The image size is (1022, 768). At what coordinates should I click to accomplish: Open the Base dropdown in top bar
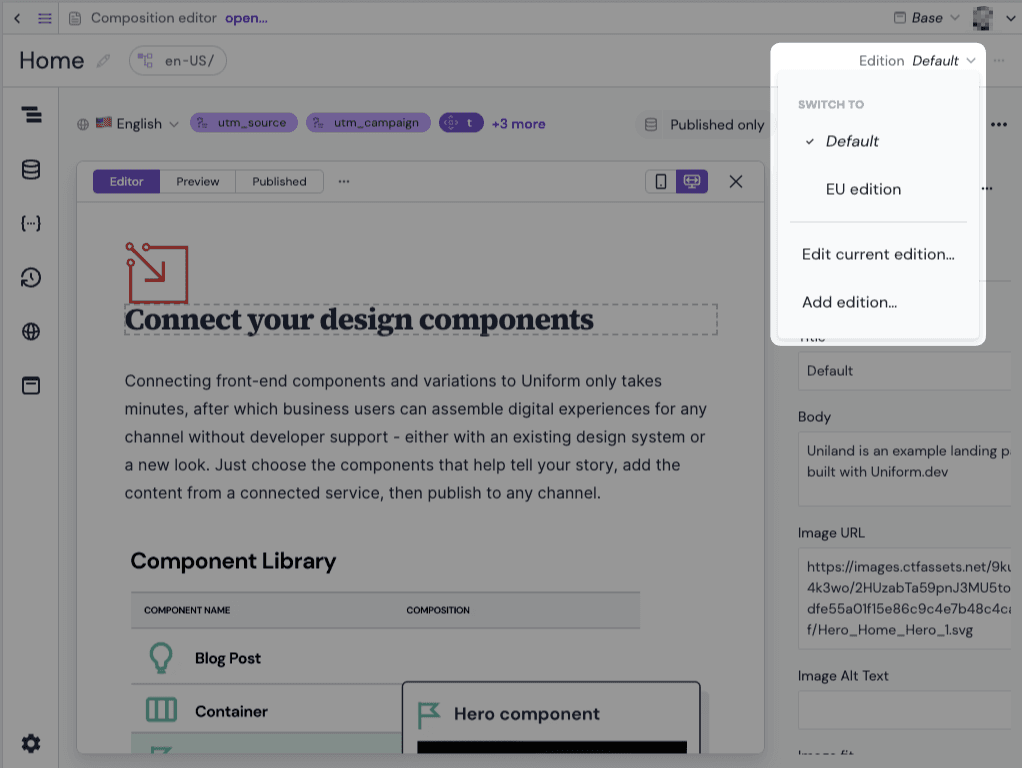[926, 18]
